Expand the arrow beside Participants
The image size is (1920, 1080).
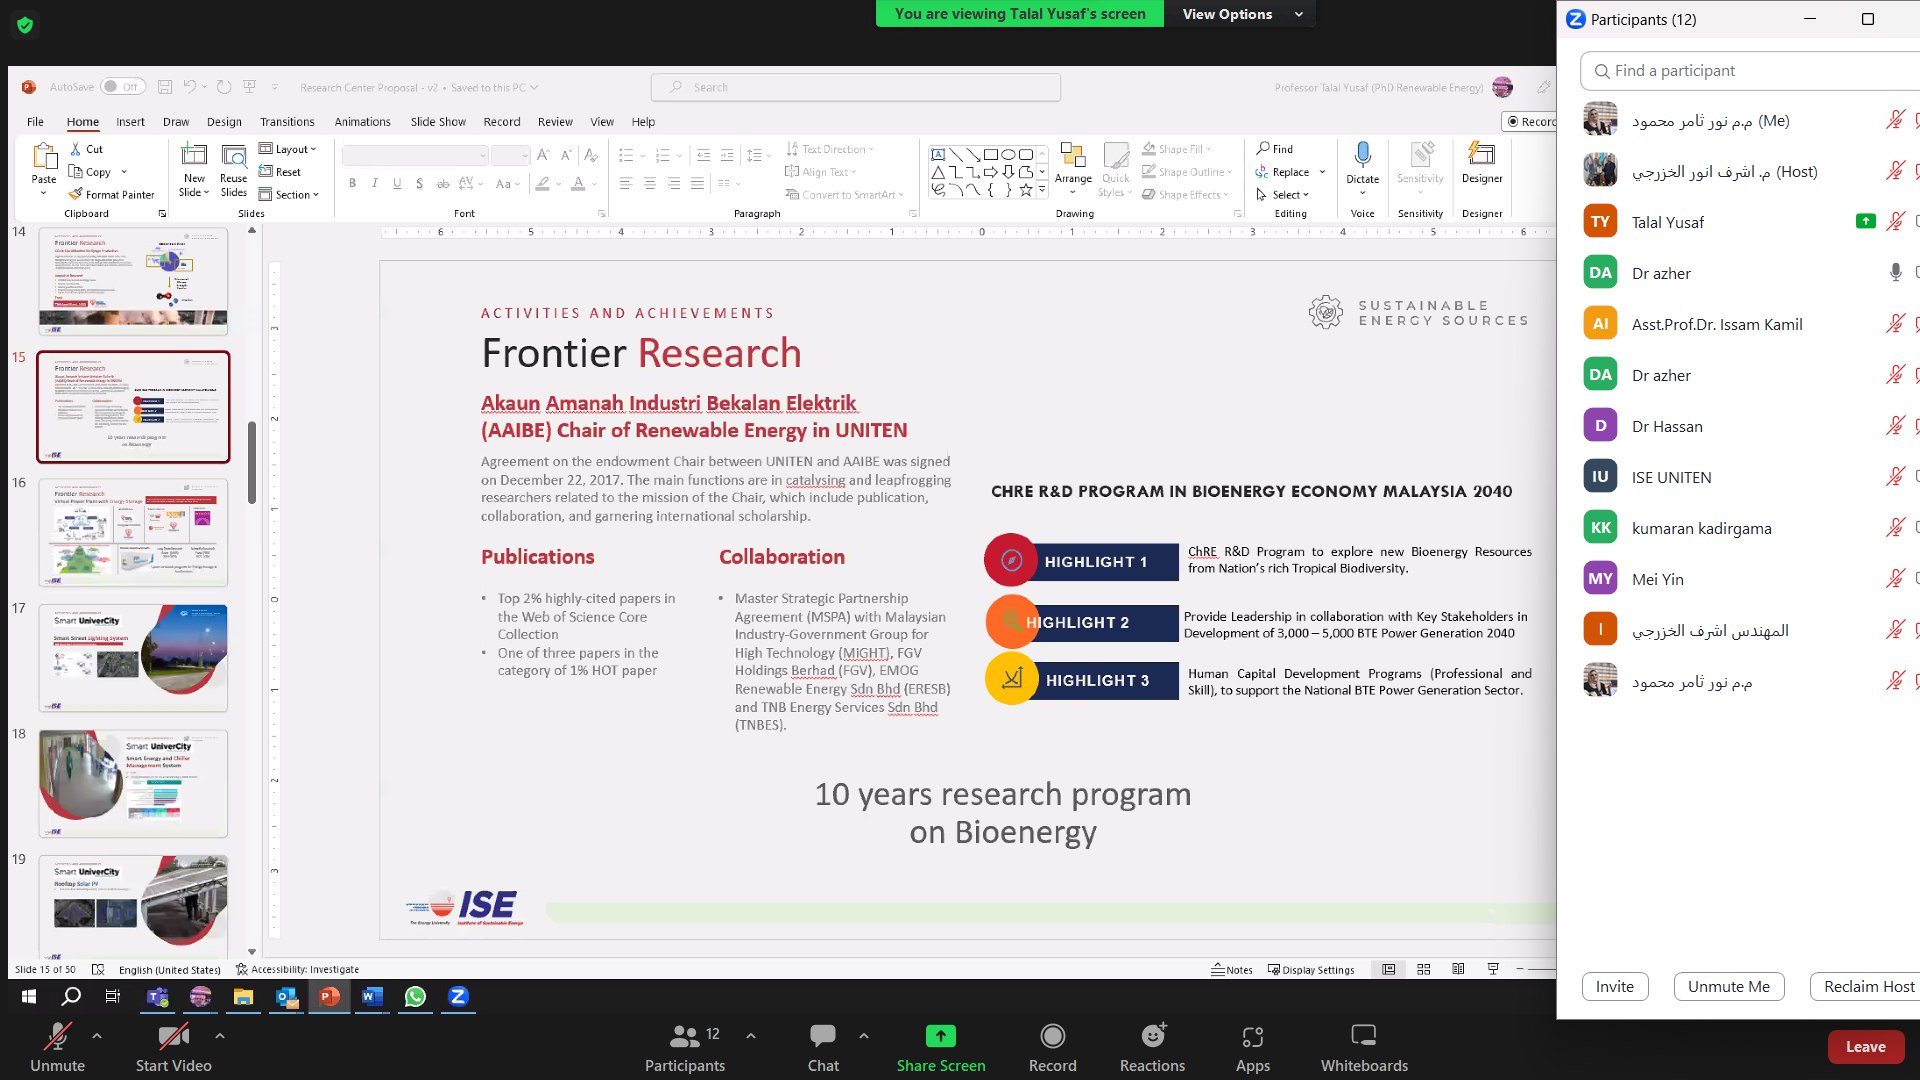751,1036
